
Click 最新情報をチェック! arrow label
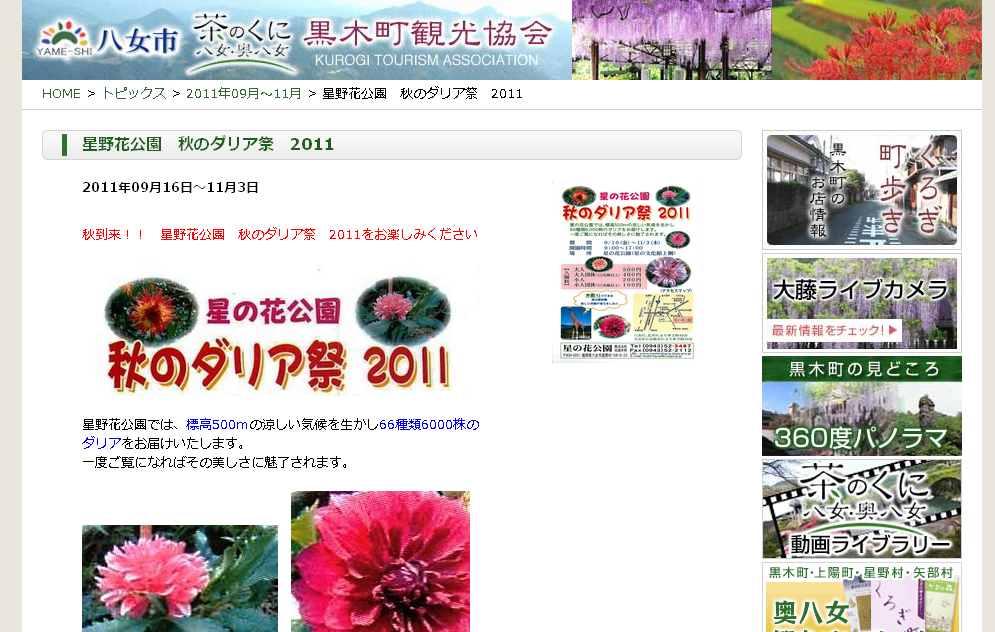tap(834, 330)
